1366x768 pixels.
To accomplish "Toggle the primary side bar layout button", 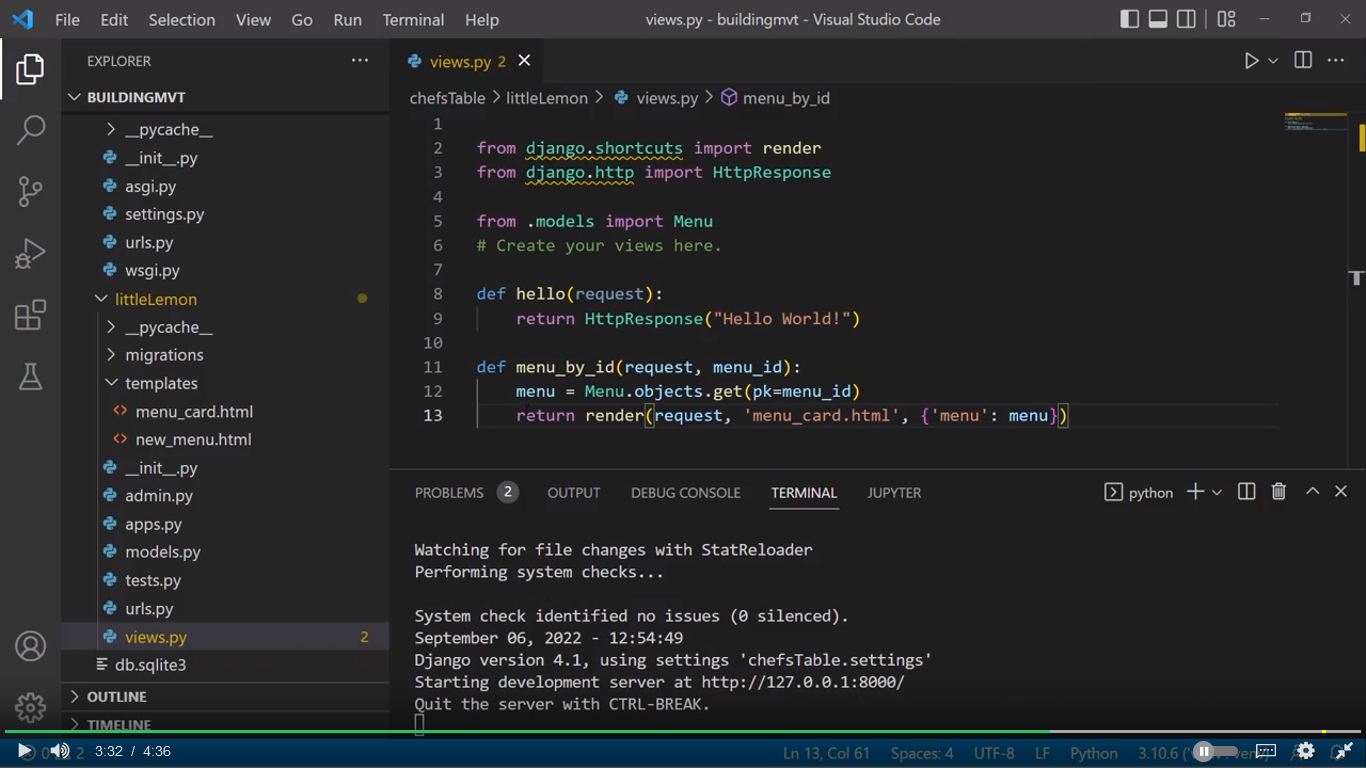I will pos(1129,20).
